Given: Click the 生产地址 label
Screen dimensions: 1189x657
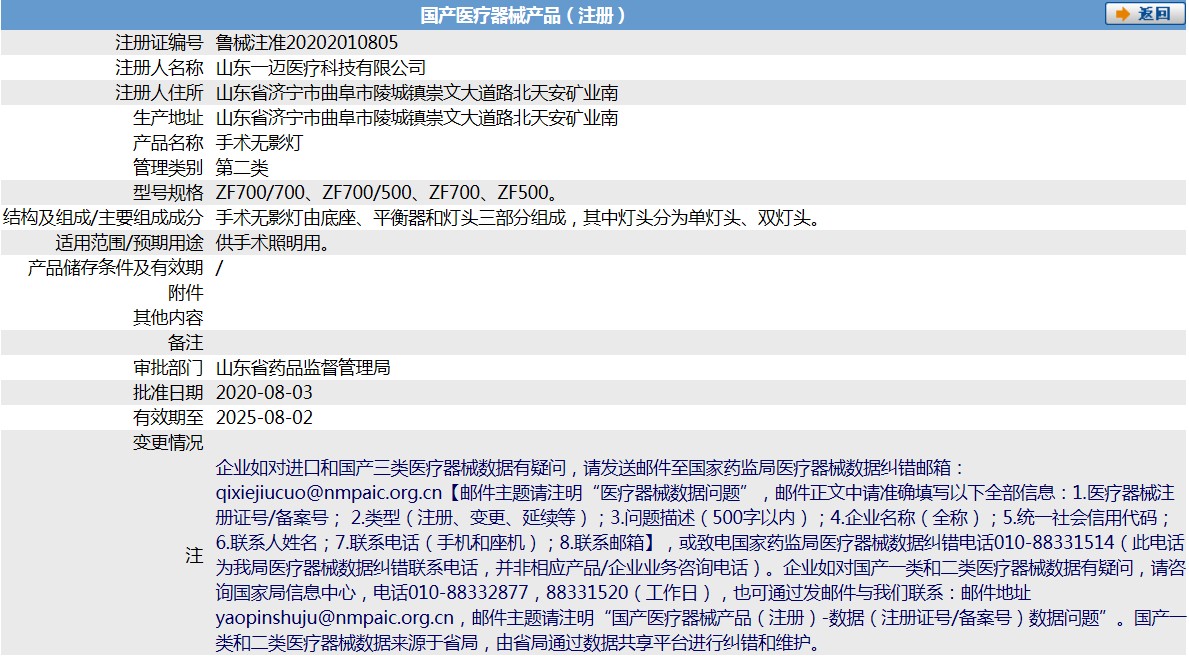Looking at the screenshot, I should [168, 118].
